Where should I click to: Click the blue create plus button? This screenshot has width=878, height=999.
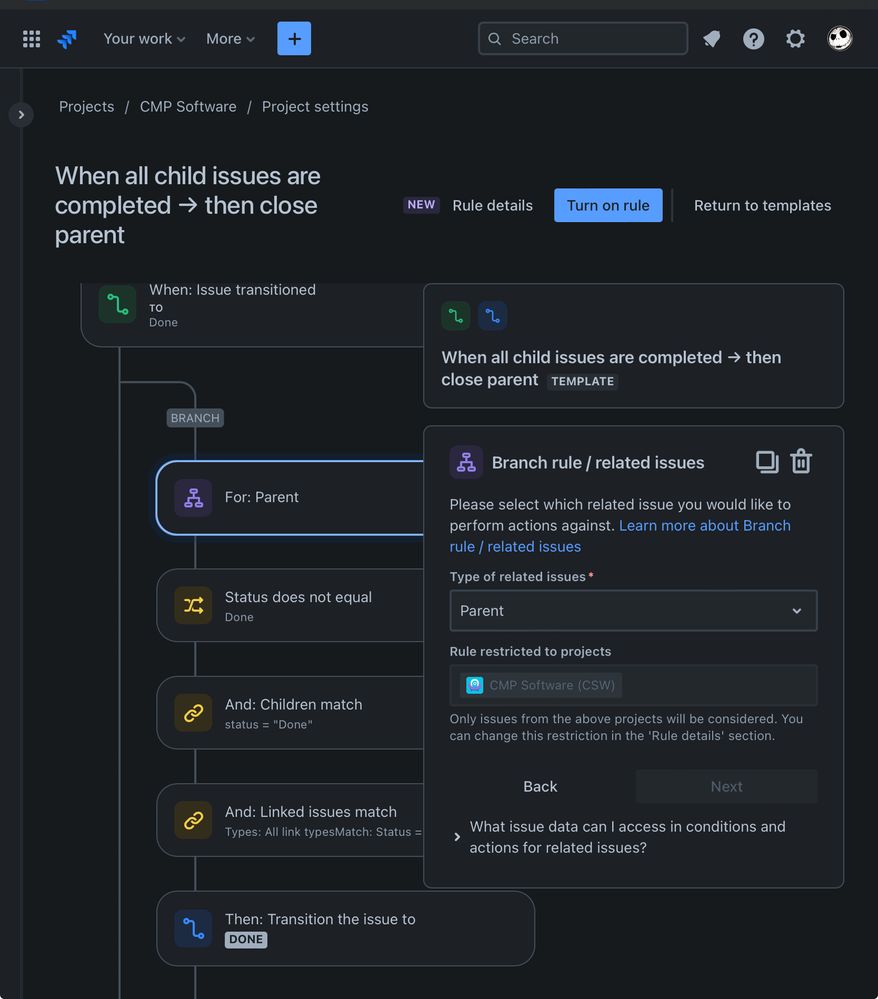[294, 39]
